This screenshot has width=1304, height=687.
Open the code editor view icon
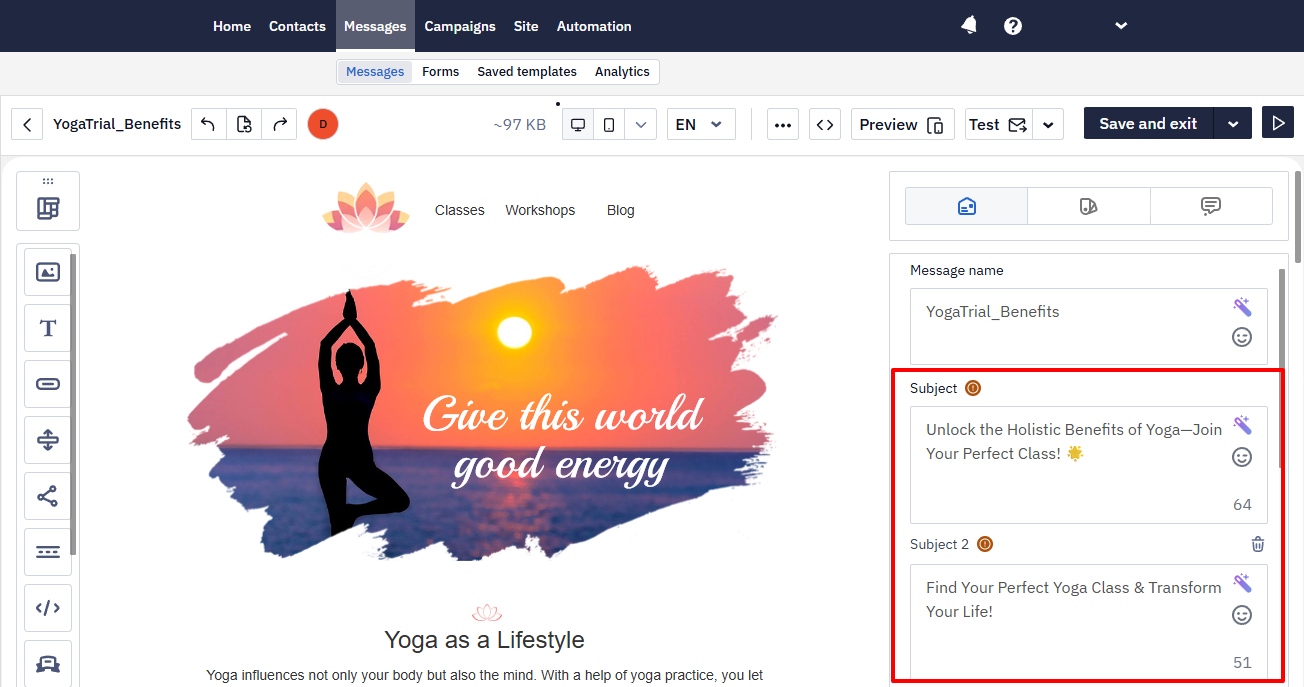pyautogui.click(x=825, y=124)
